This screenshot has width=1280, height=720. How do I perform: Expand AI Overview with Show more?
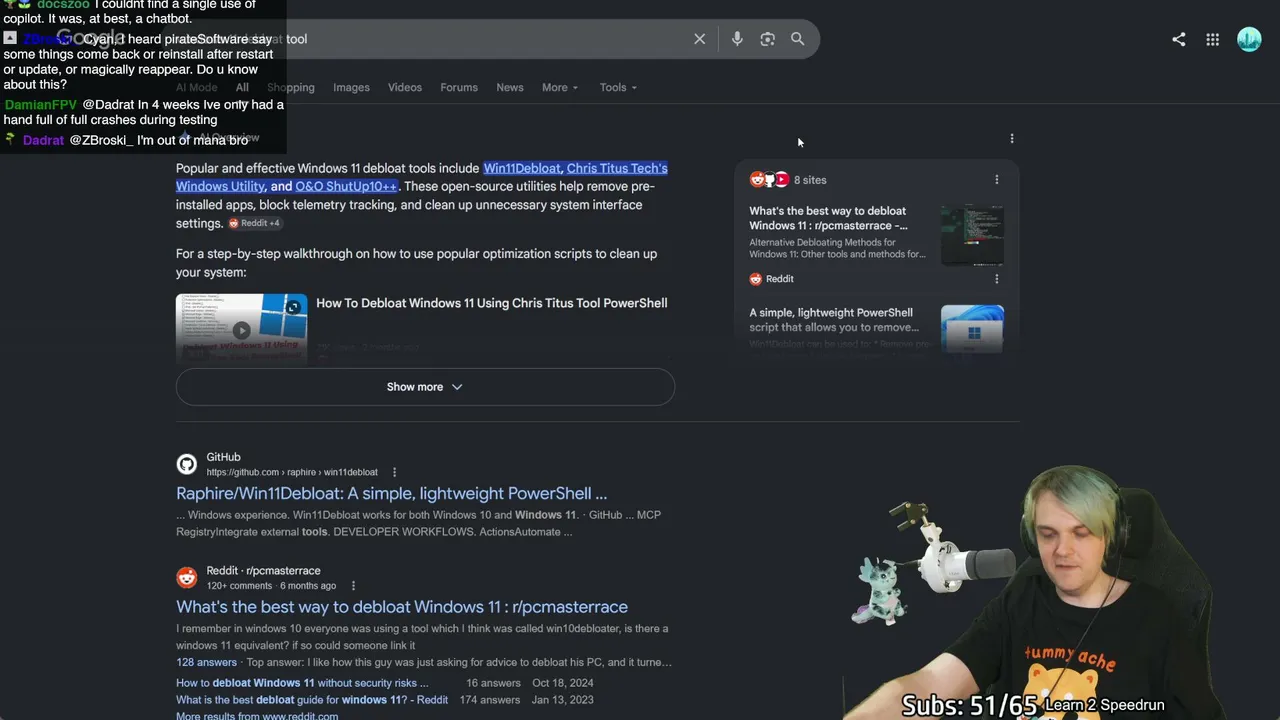pyautogui.click(x=425, y=387)
